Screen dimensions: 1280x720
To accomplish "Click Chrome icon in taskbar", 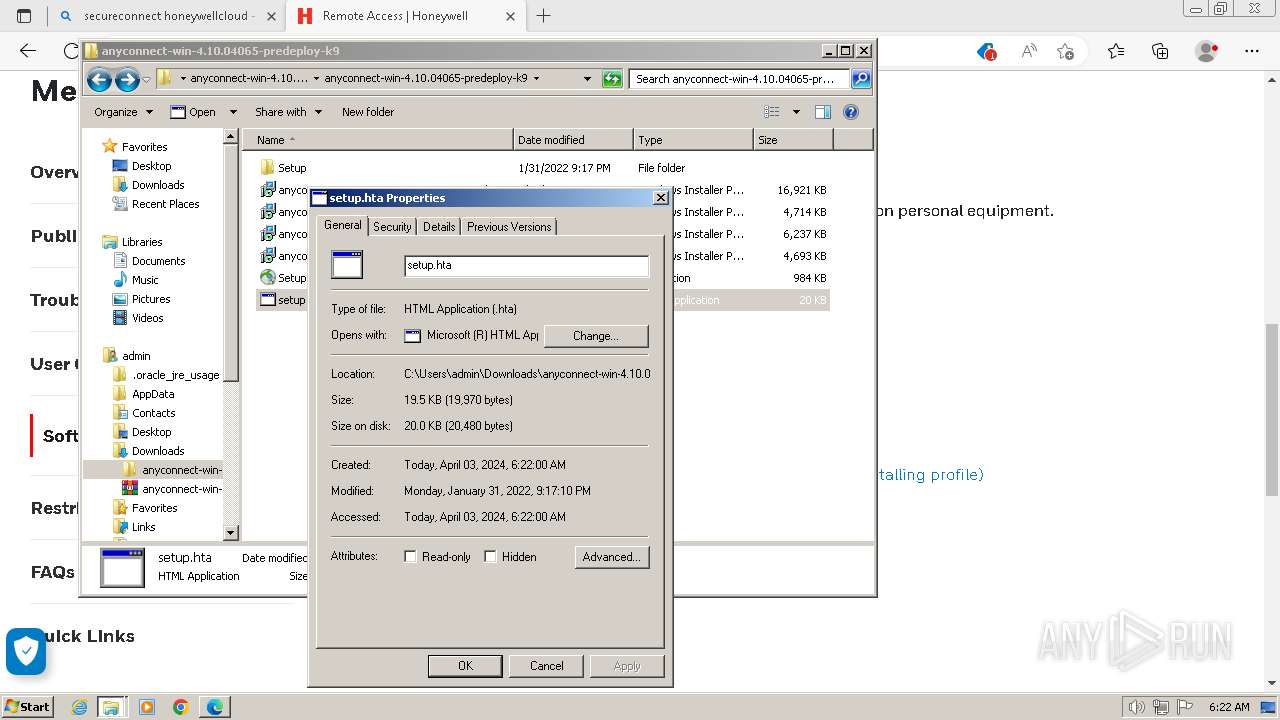I will [181, 707].
